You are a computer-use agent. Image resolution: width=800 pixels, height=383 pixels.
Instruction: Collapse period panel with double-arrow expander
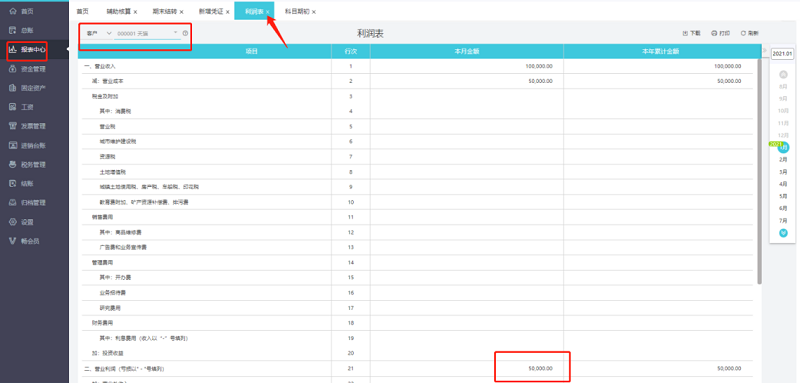click(764, 50)
